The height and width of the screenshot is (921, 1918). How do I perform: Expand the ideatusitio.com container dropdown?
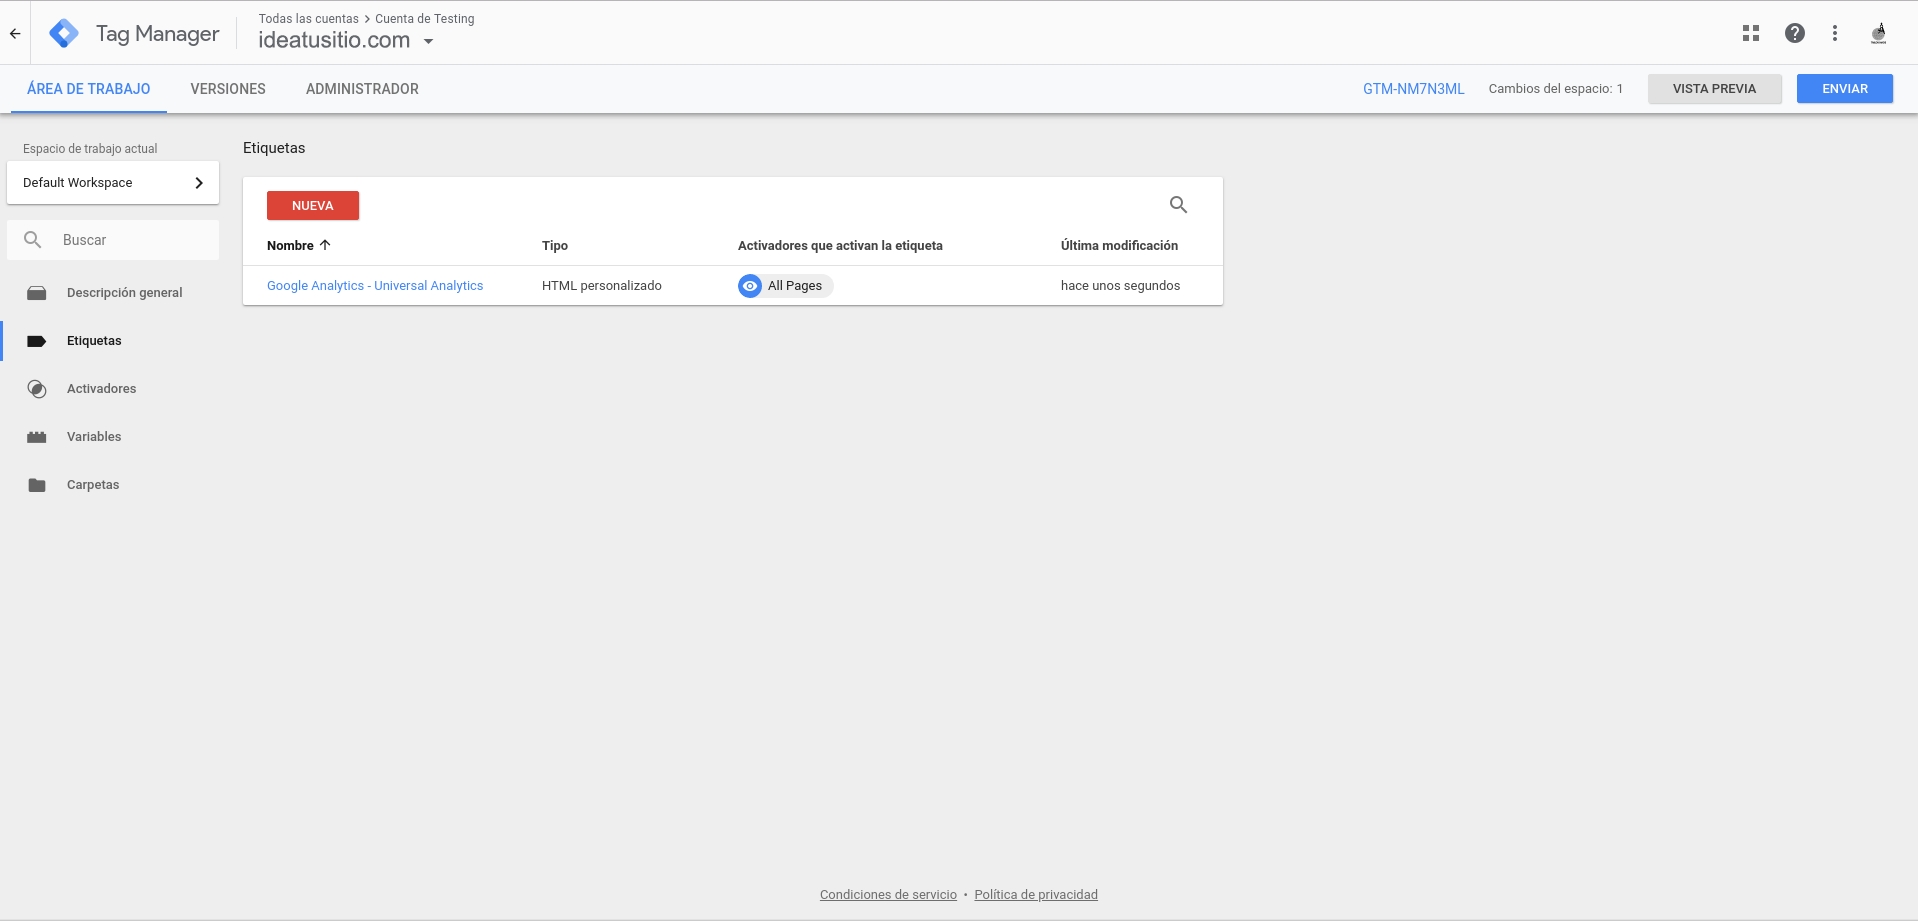[x=429, y=42]
